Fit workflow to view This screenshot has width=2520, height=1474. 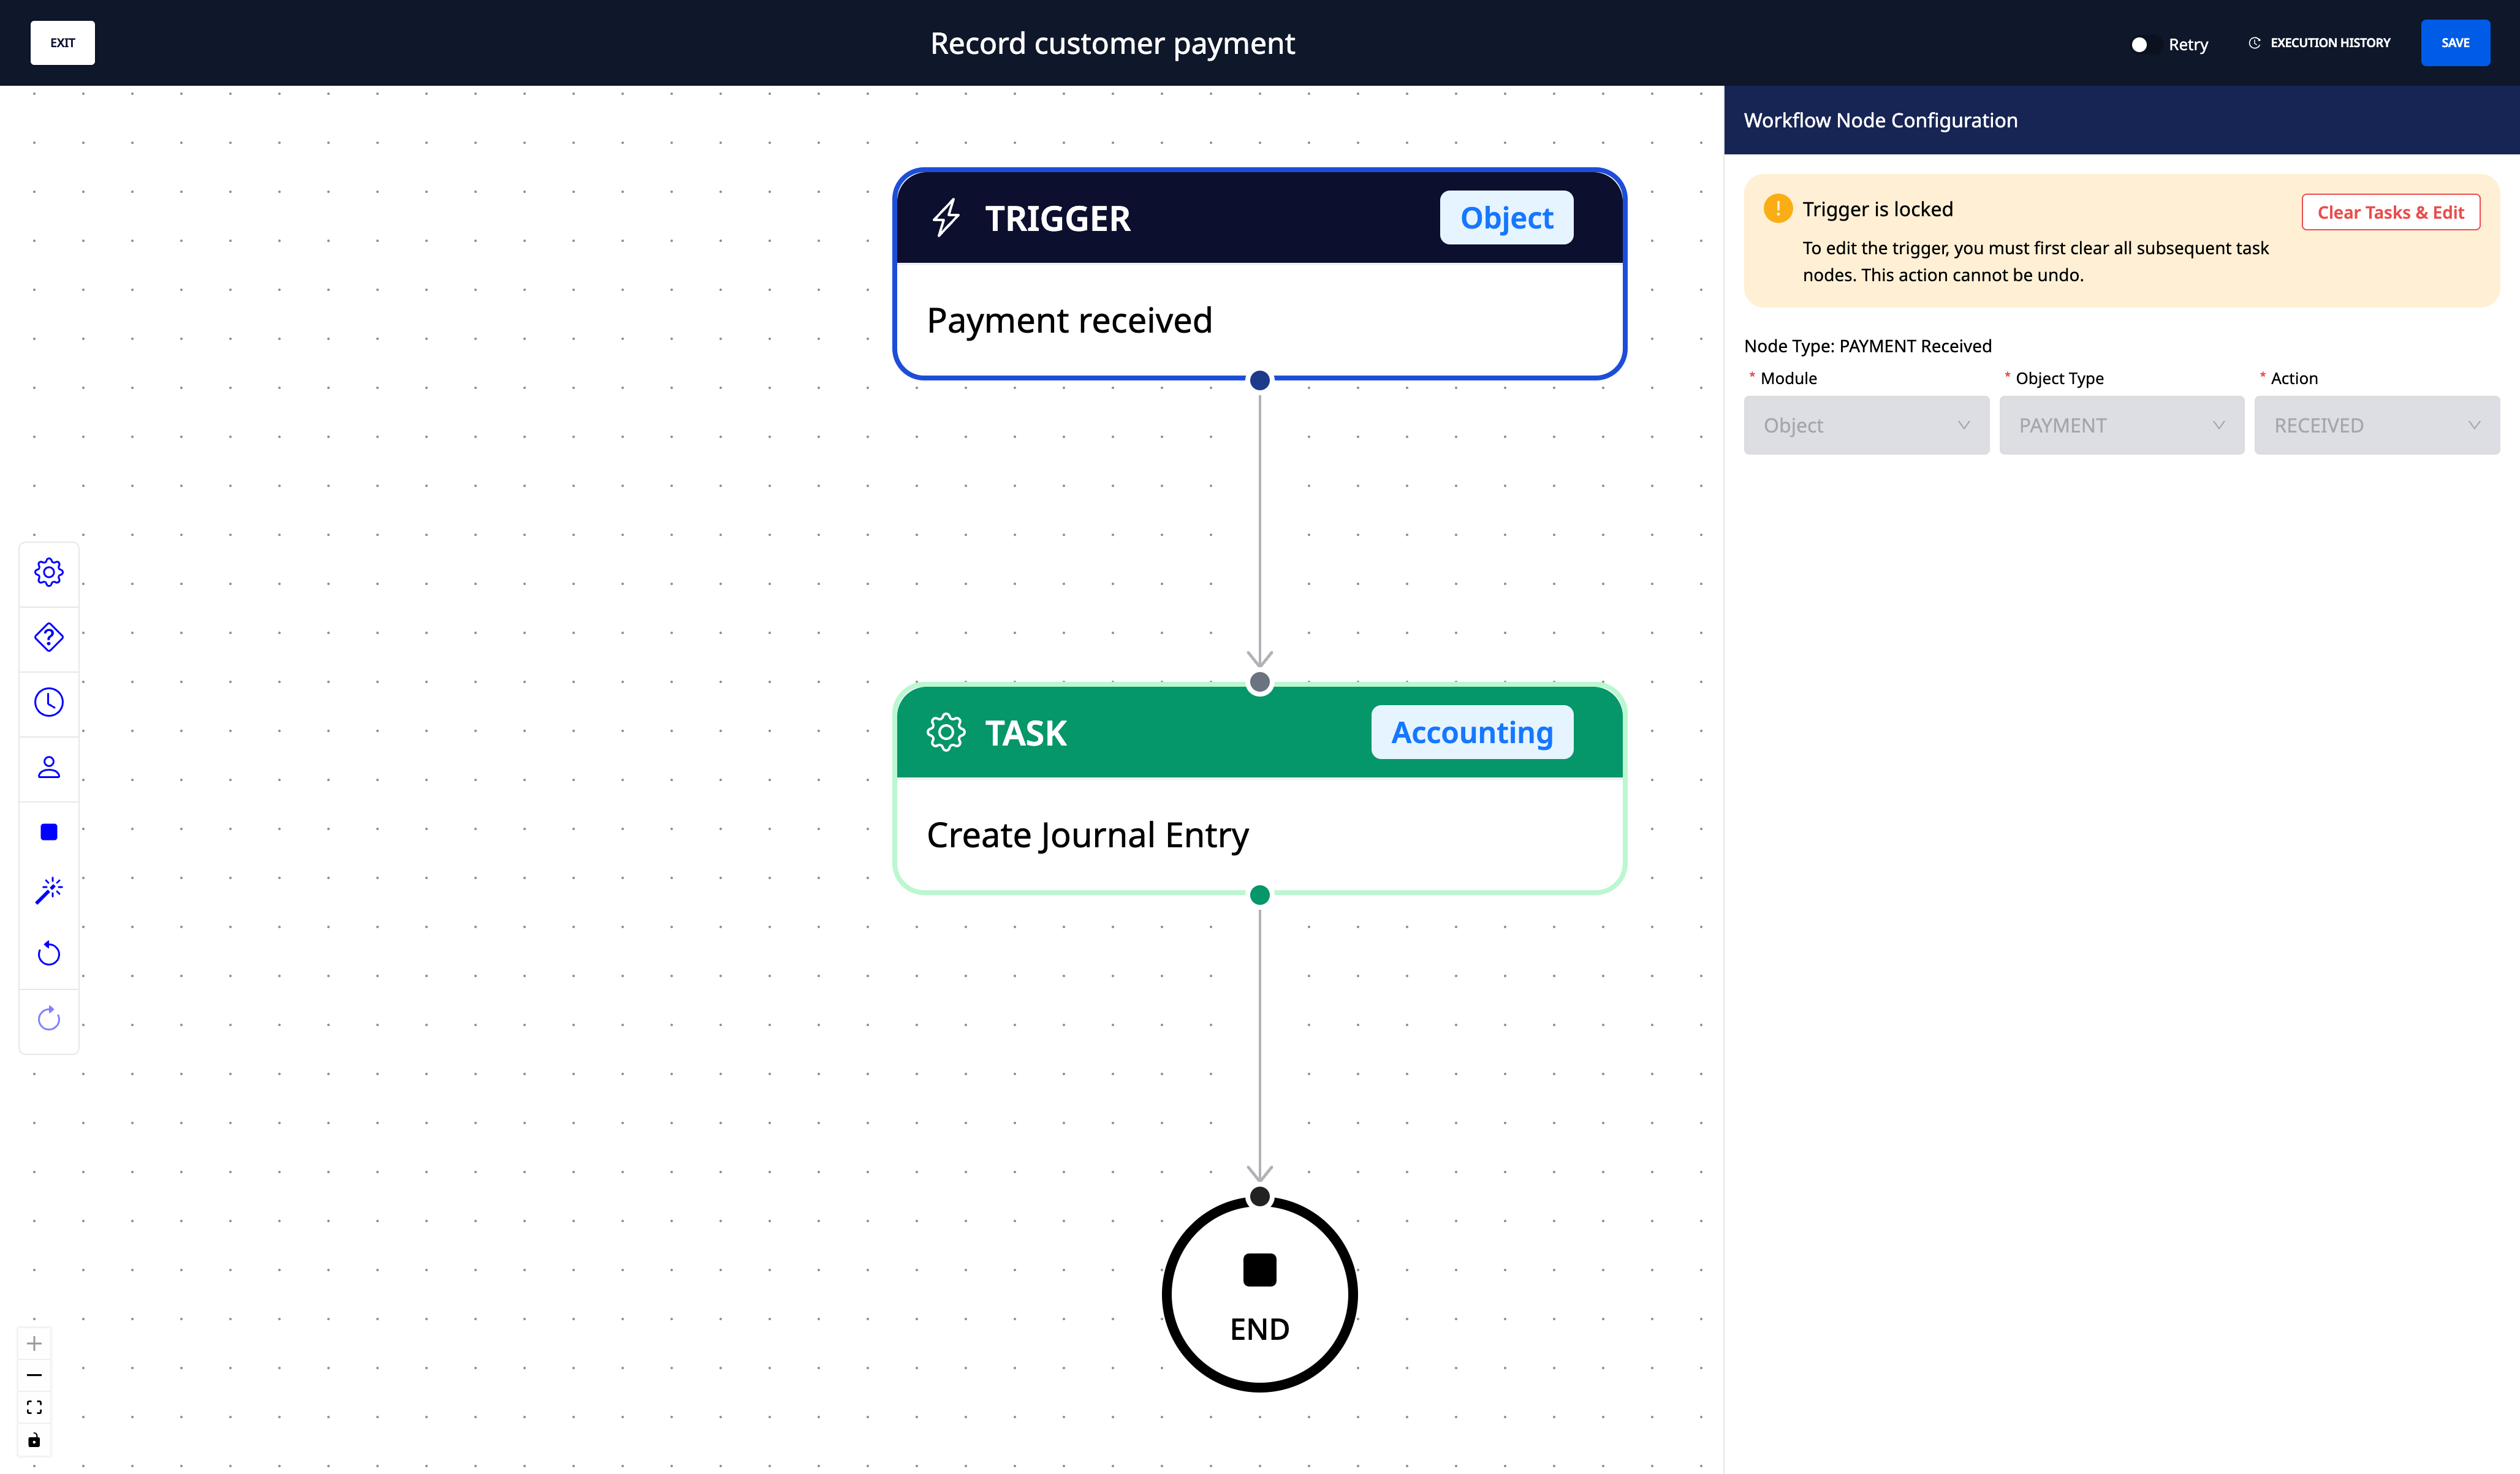click(34, 1408)
